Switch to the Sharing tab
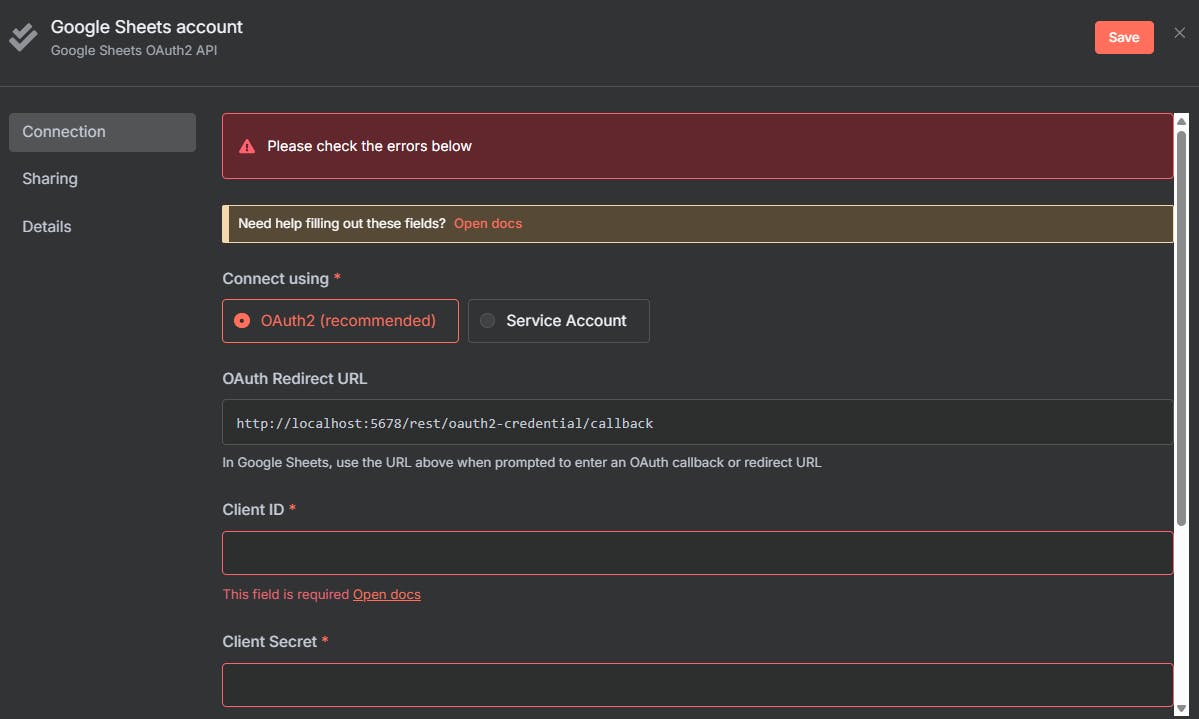1199x719 pixels. click(50, 179)
